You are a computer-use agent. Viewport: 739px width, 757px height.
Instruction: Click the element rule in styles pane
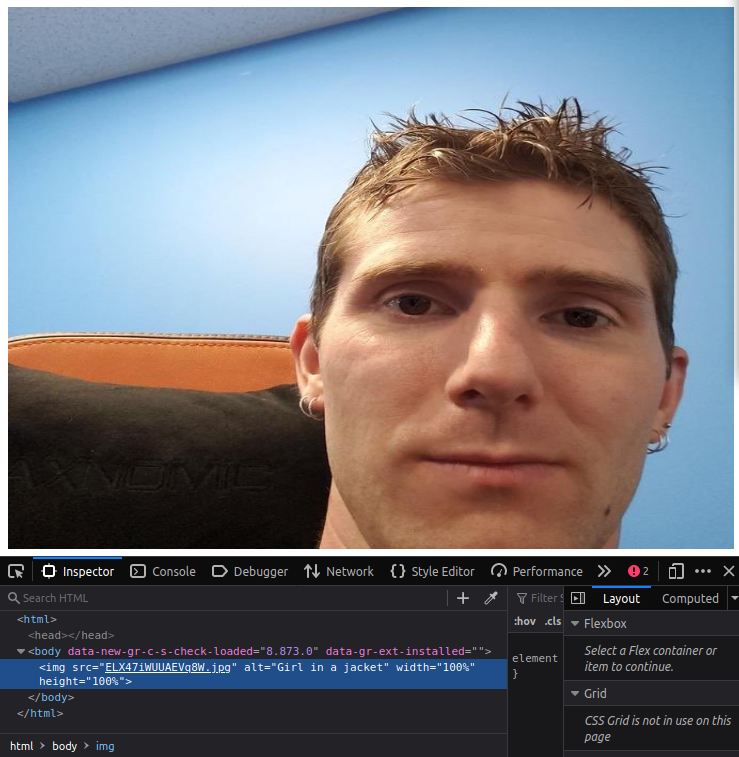coord(535,658)
